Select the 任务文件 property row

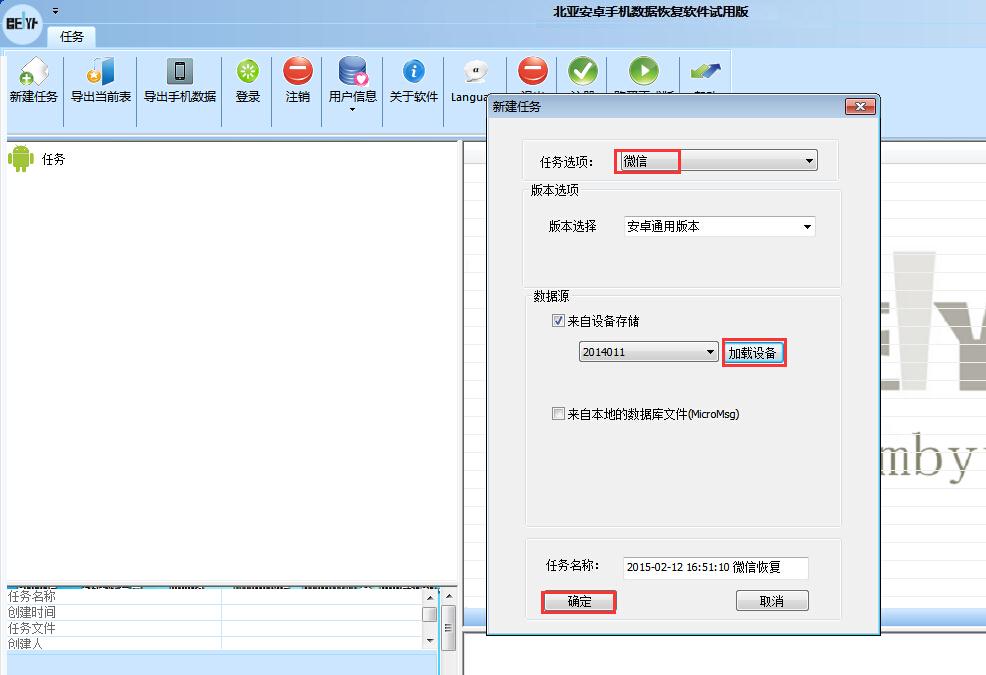click(215, 628)
